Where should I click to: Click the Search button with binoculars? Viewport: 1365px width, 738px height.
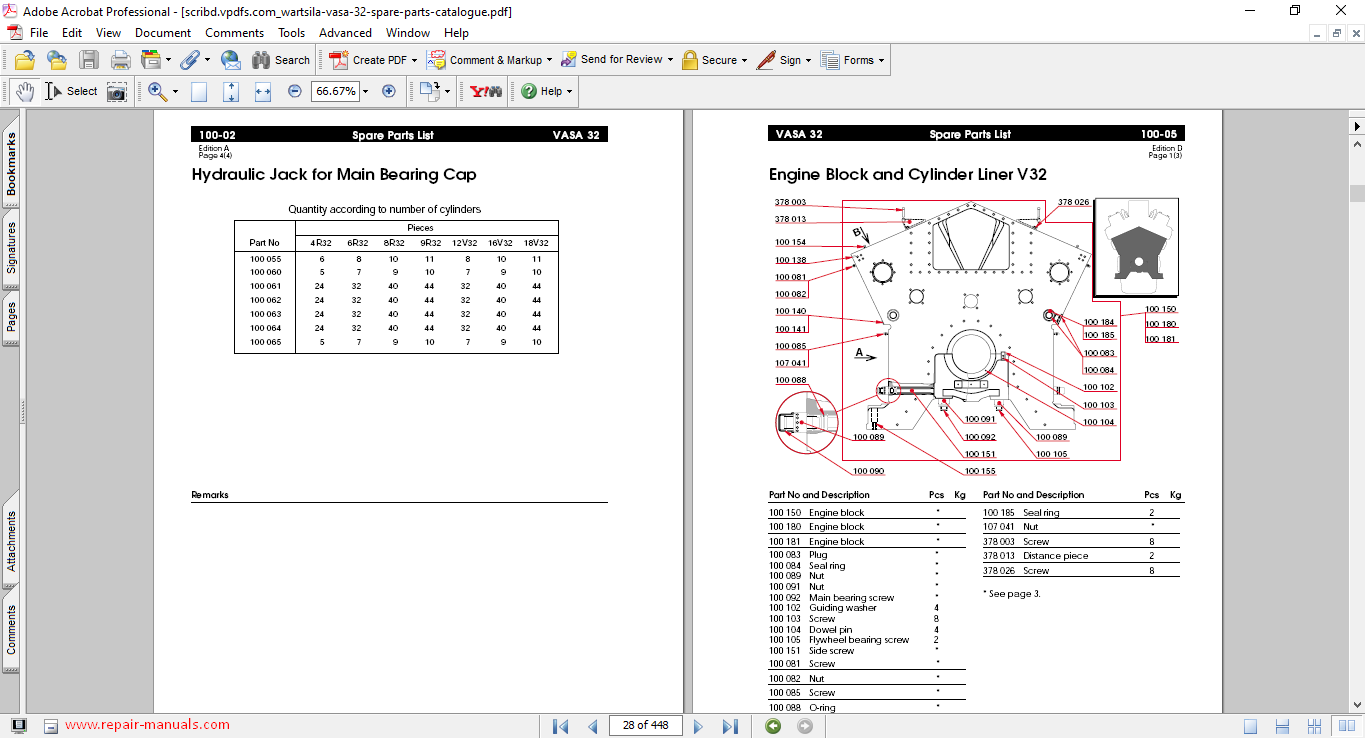pos(281,60)
